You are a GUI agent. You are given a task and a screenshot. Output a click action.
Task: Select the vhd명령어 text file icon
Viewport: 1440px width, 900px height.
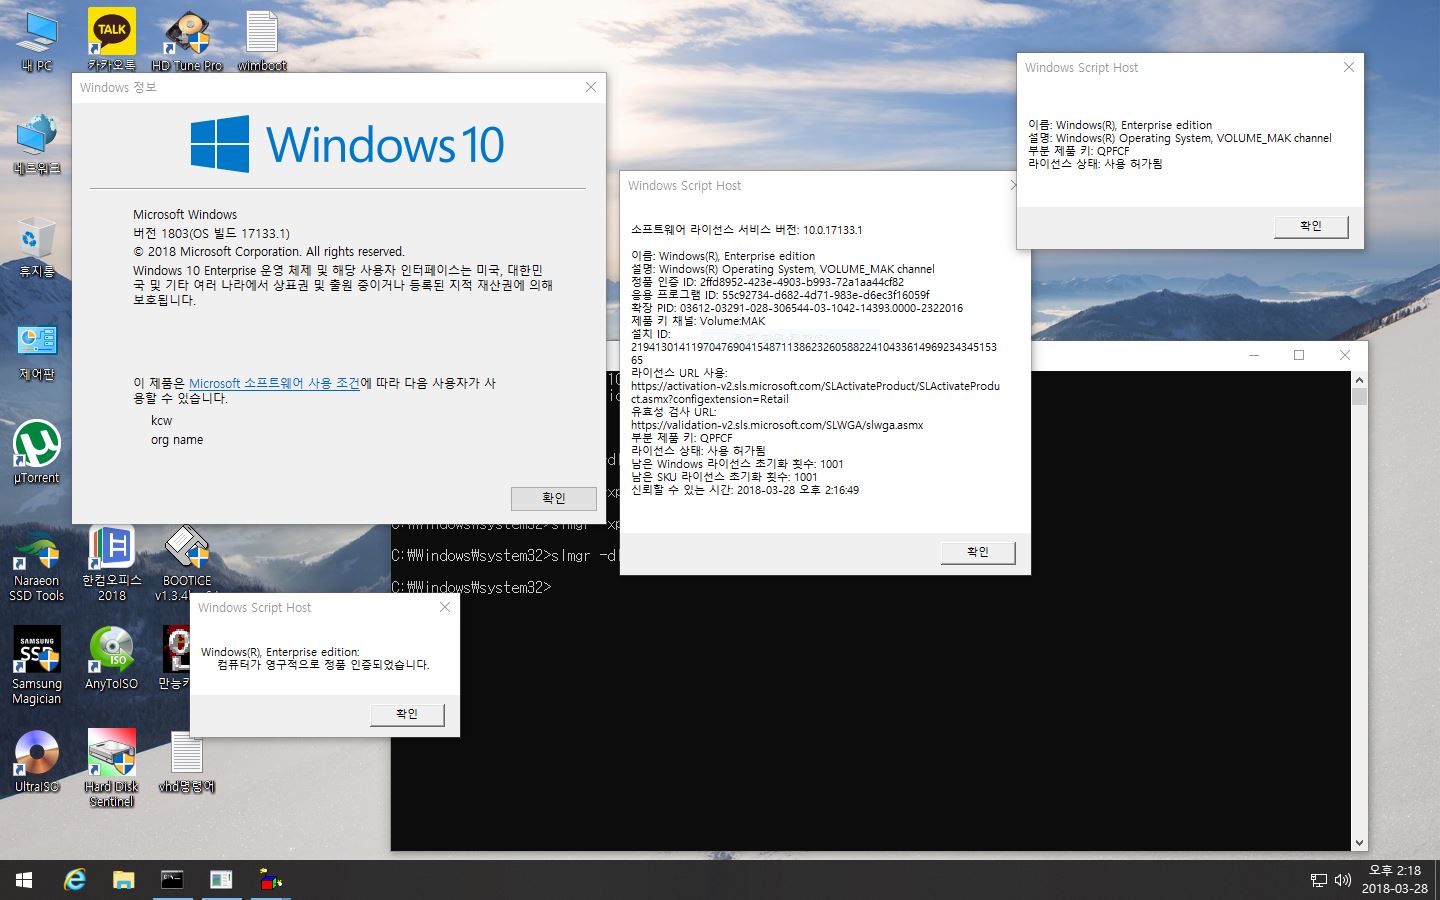tap(187, 761)
